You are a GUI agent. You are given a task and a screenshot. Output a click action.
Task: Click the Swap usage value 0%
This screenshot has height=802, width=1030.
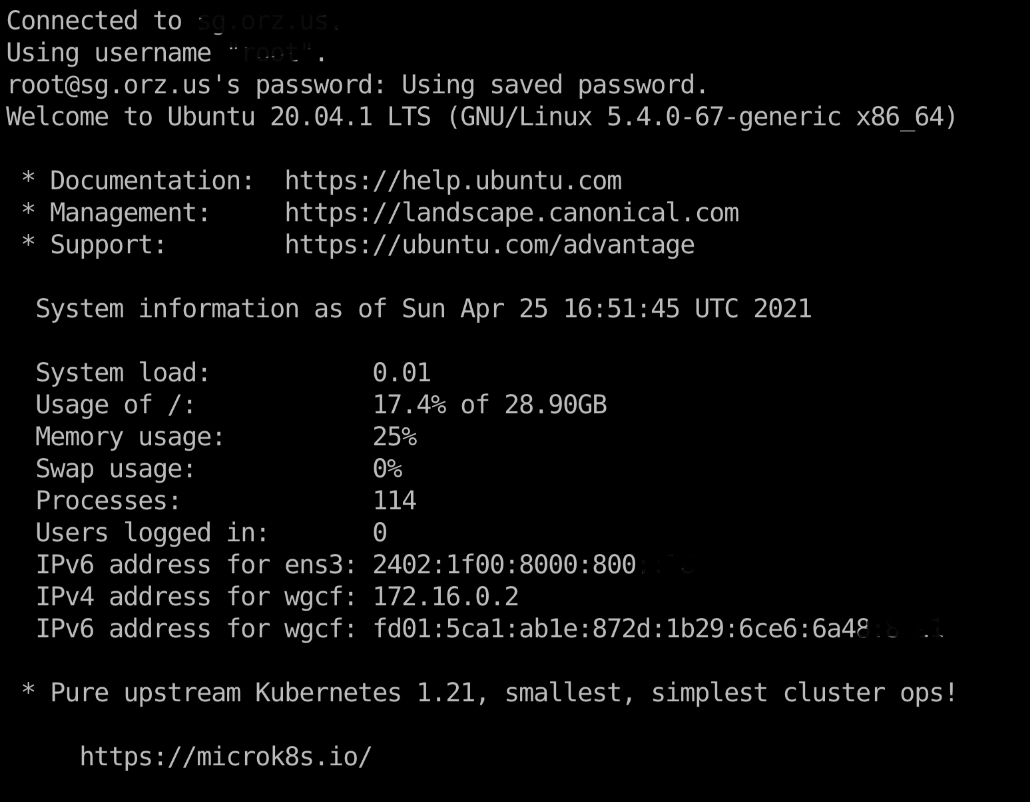[387, 469]
